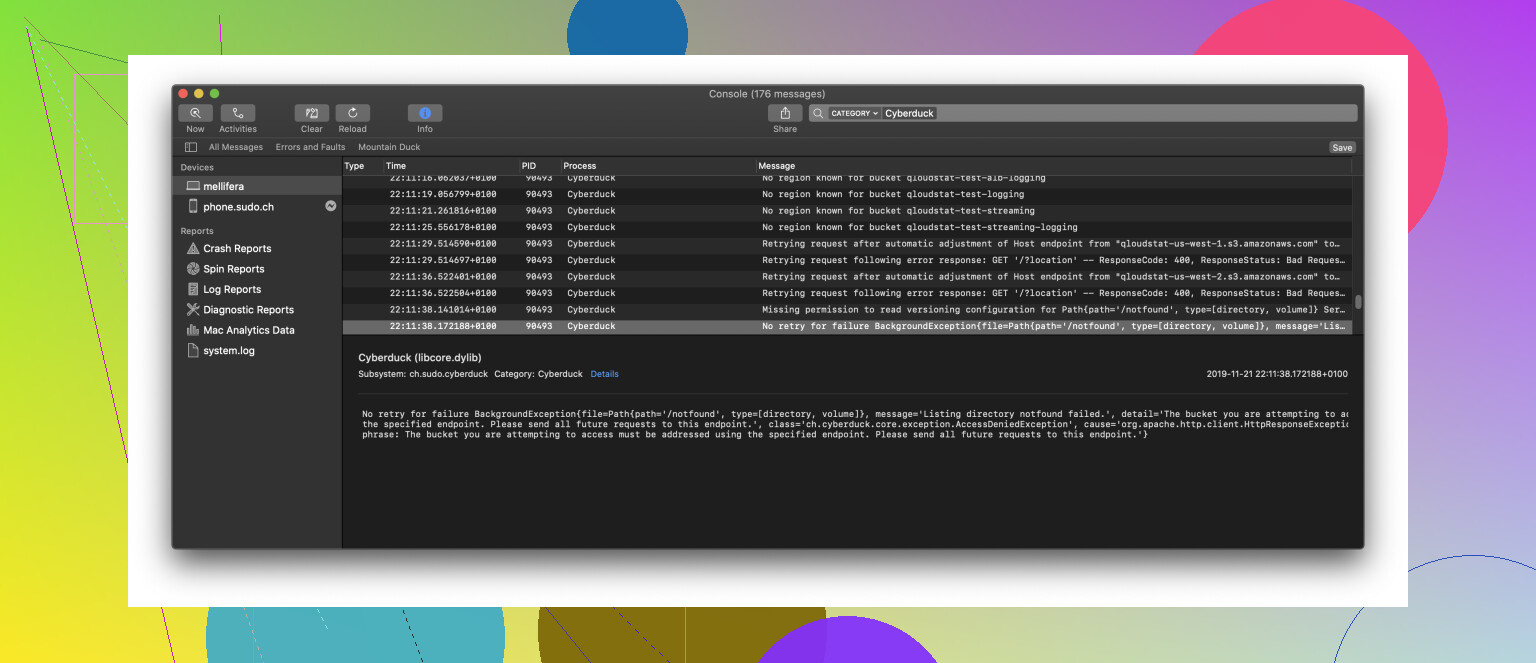
Task: Reload the log with Reload button
Action: (353, 114)
